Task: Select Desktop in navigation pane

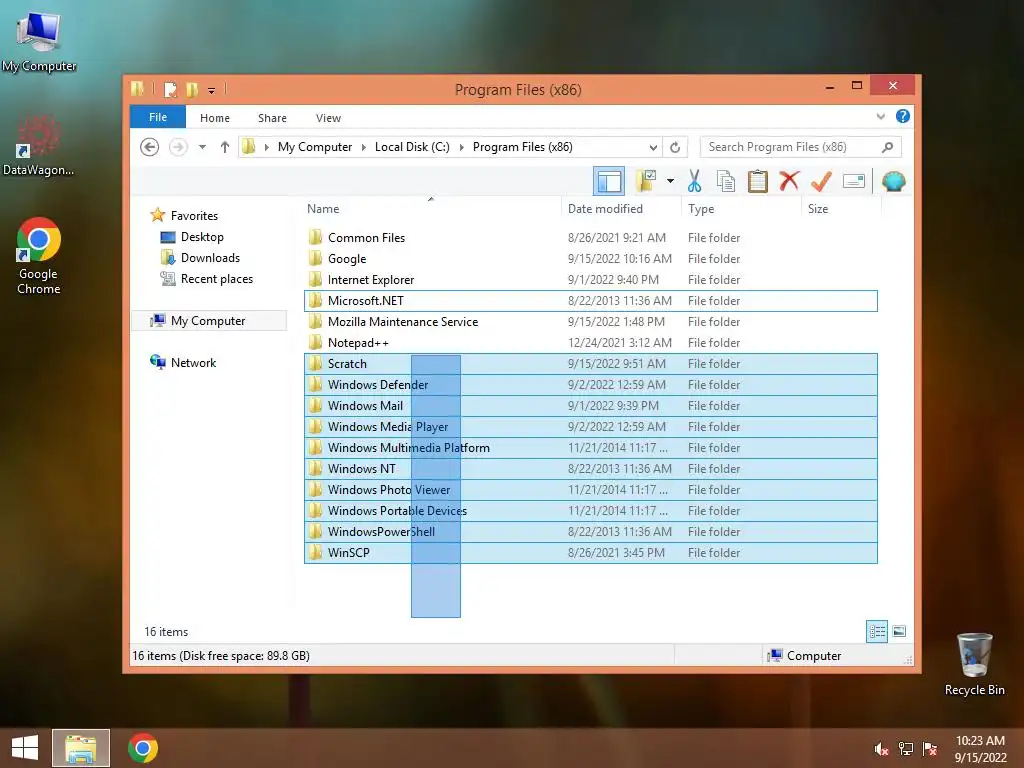Action: 202,237
